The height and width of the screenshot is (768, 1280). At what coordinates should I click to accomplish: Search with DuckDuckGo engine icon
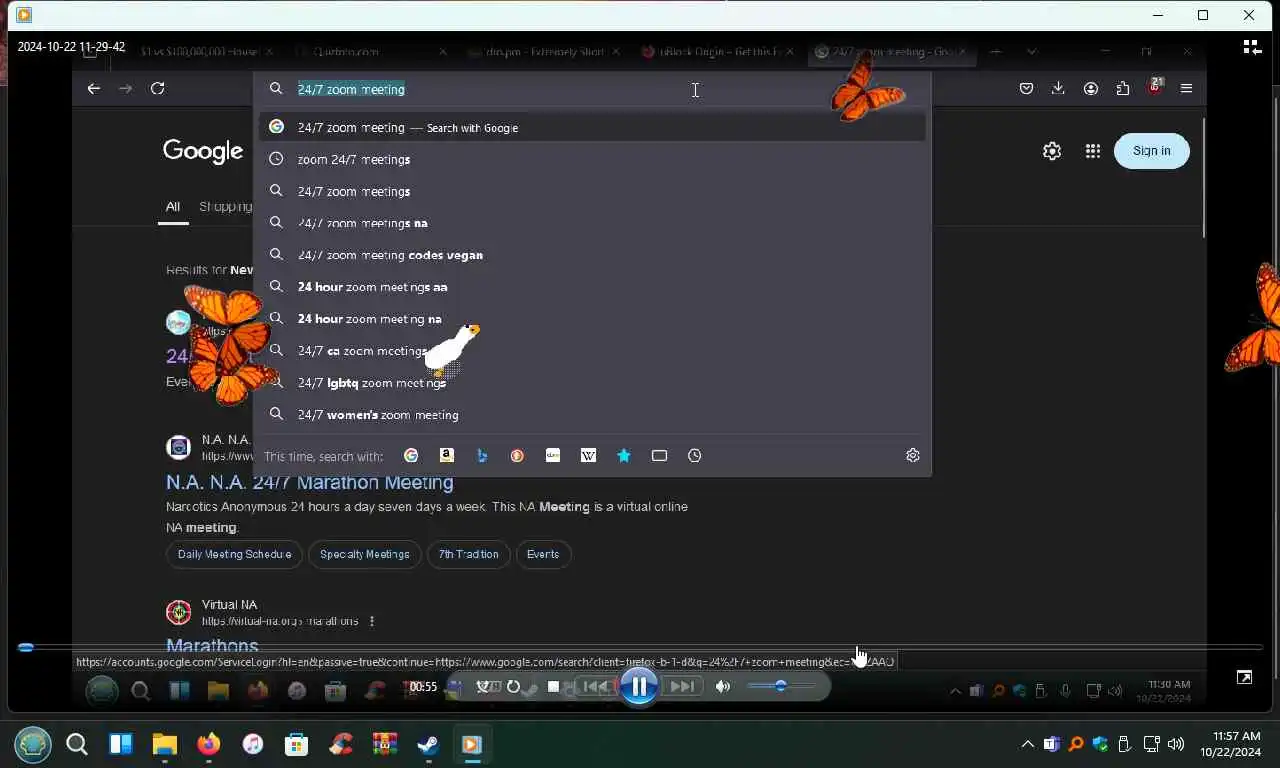[x=517, y=455]
